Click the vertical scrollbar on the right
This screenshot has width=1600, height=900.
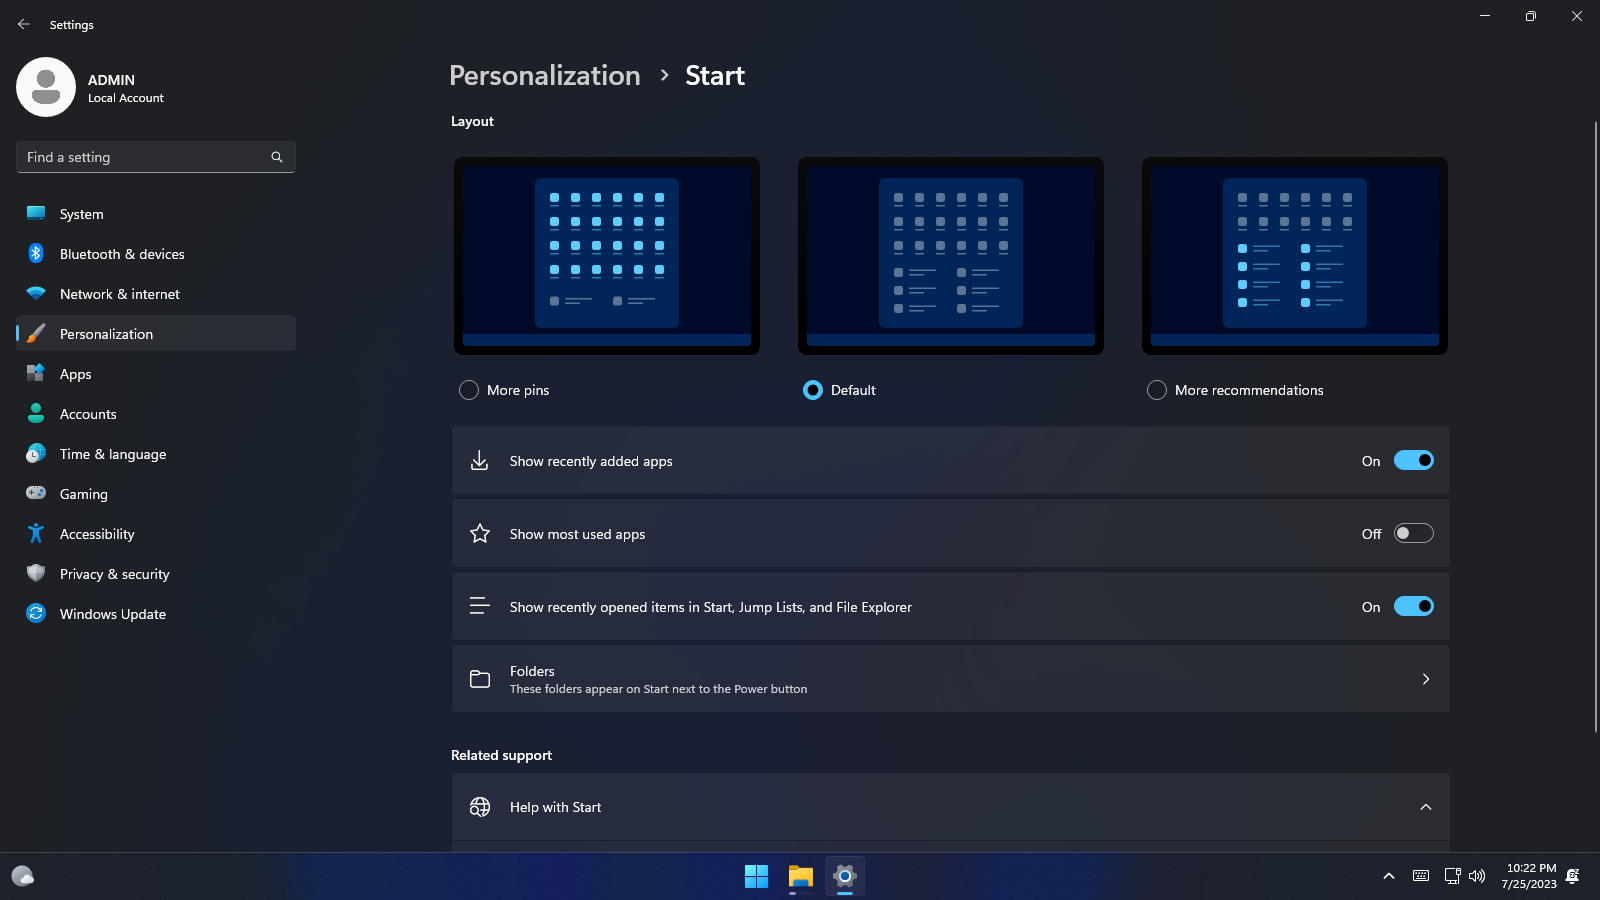(x=1595, y=427)
